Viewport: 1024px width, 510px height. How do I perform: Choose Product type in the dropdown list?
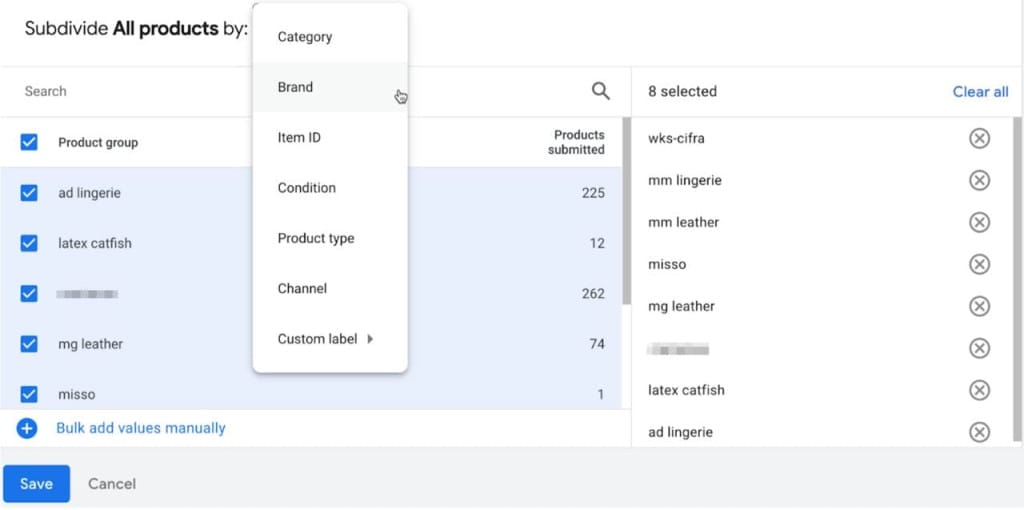point(316,238)
